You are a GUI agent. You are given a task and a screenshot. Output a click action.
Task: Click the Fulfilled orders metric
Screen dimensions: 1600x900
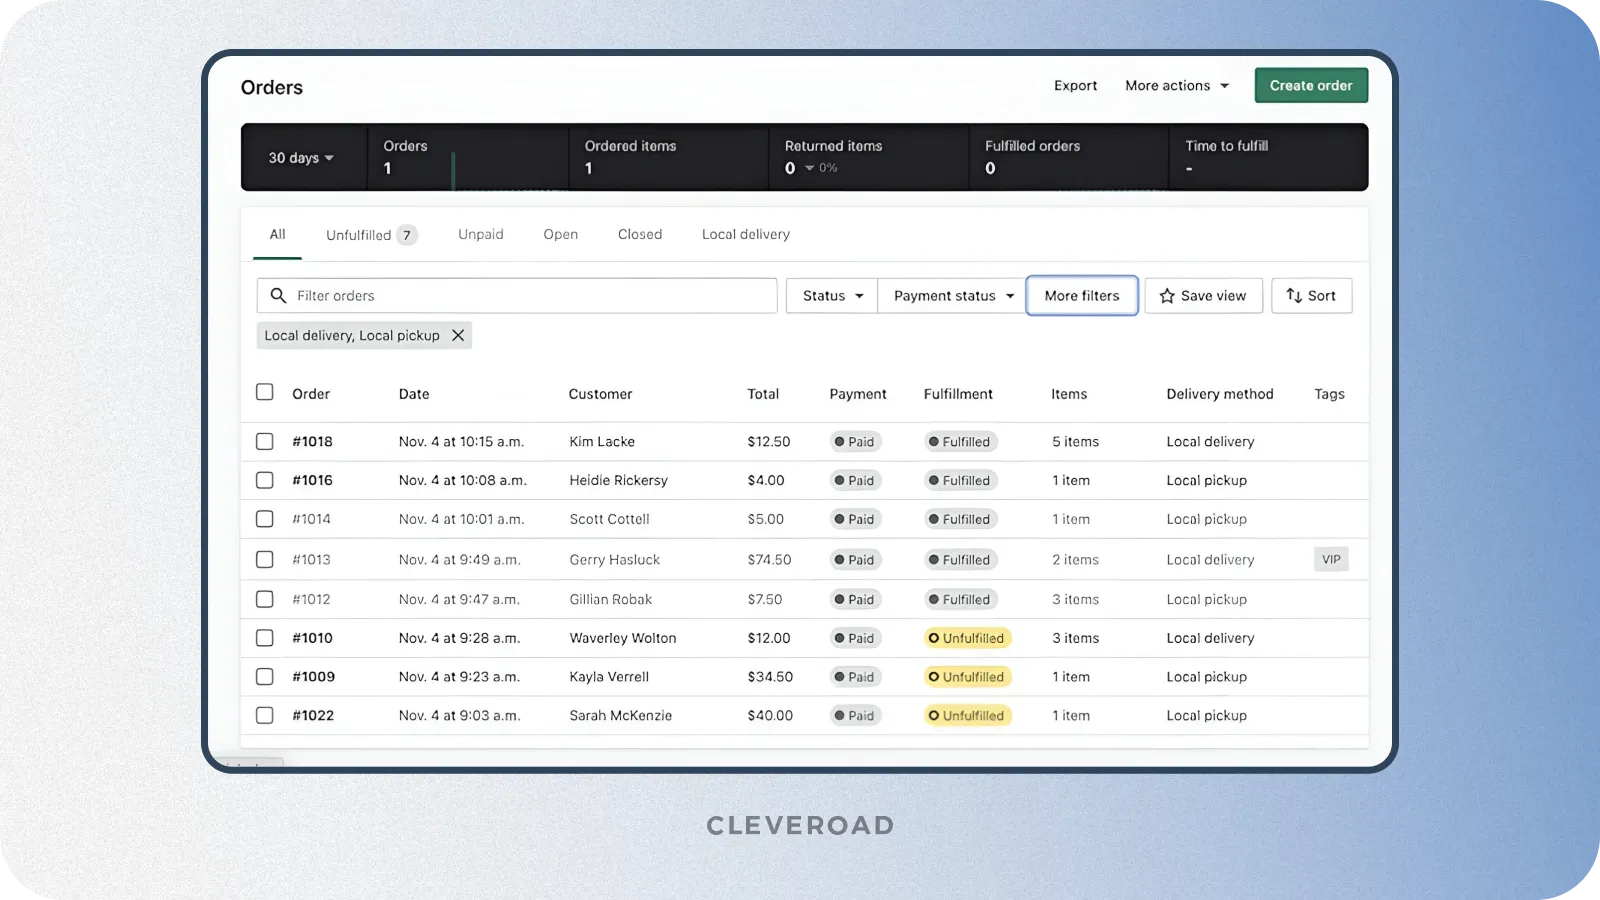1068,157
